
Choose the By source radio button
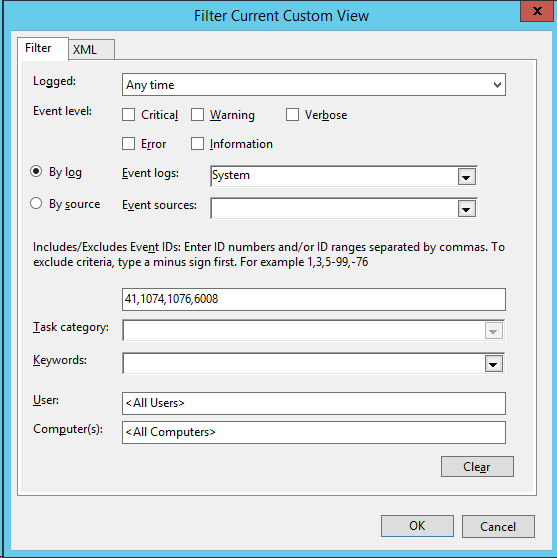36,204
